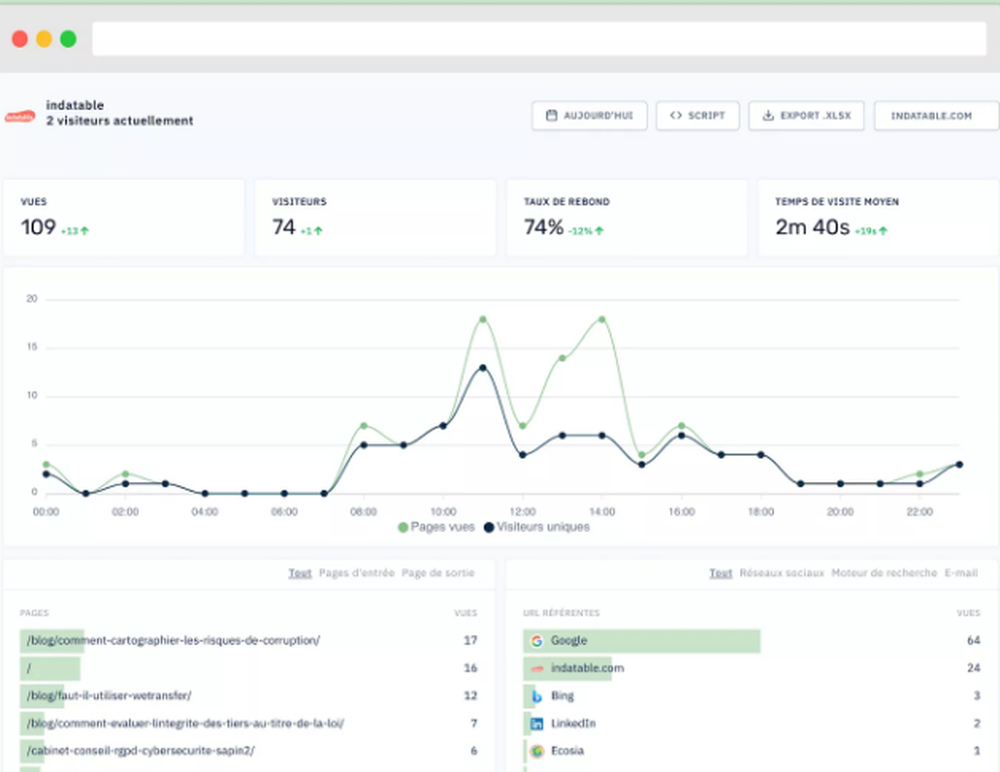Click the Pages vues point at 14:00
This screenshot has width=1000, height=772.
coord(602,319)
